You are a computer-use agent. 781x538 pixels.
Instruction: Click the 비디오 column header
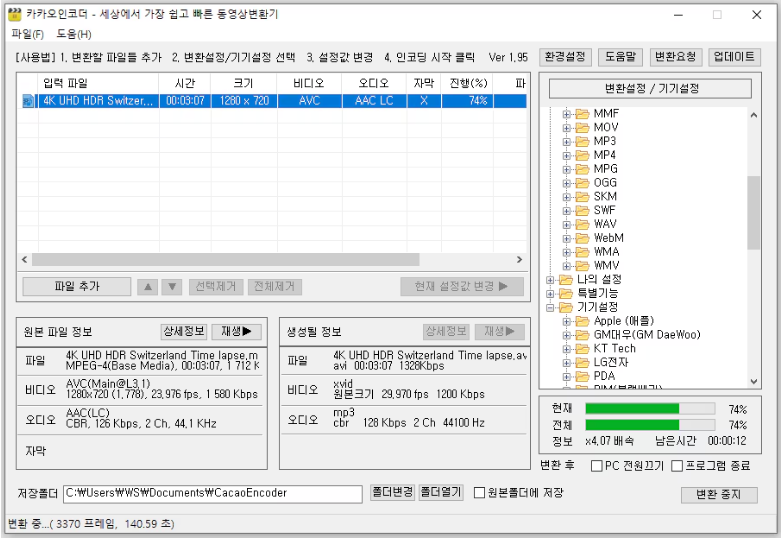[x=309, y=83]
